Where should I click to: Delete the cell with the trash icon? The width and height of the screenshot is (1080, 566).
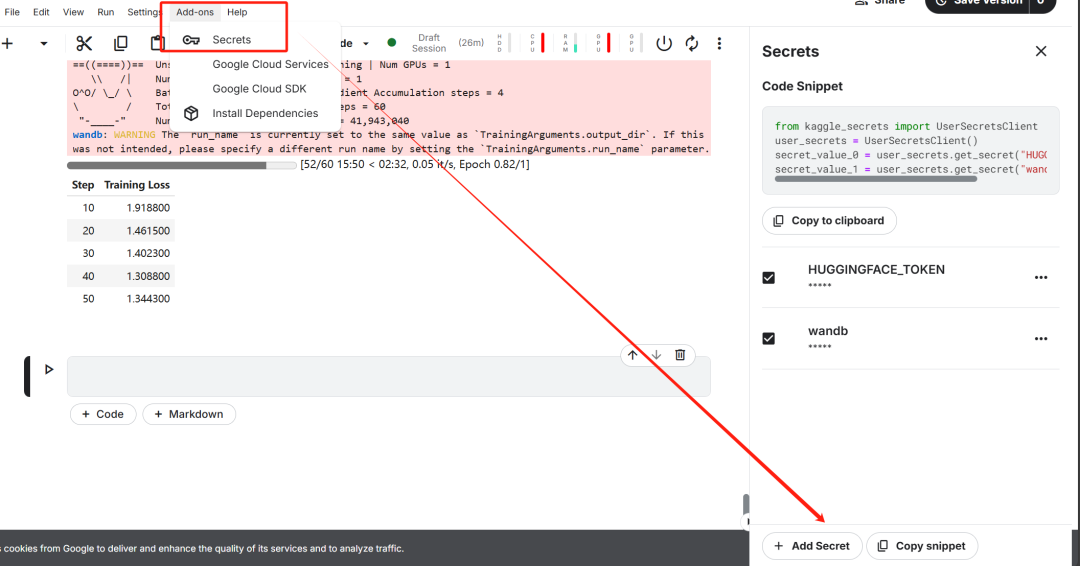click(x=680, y=355)
